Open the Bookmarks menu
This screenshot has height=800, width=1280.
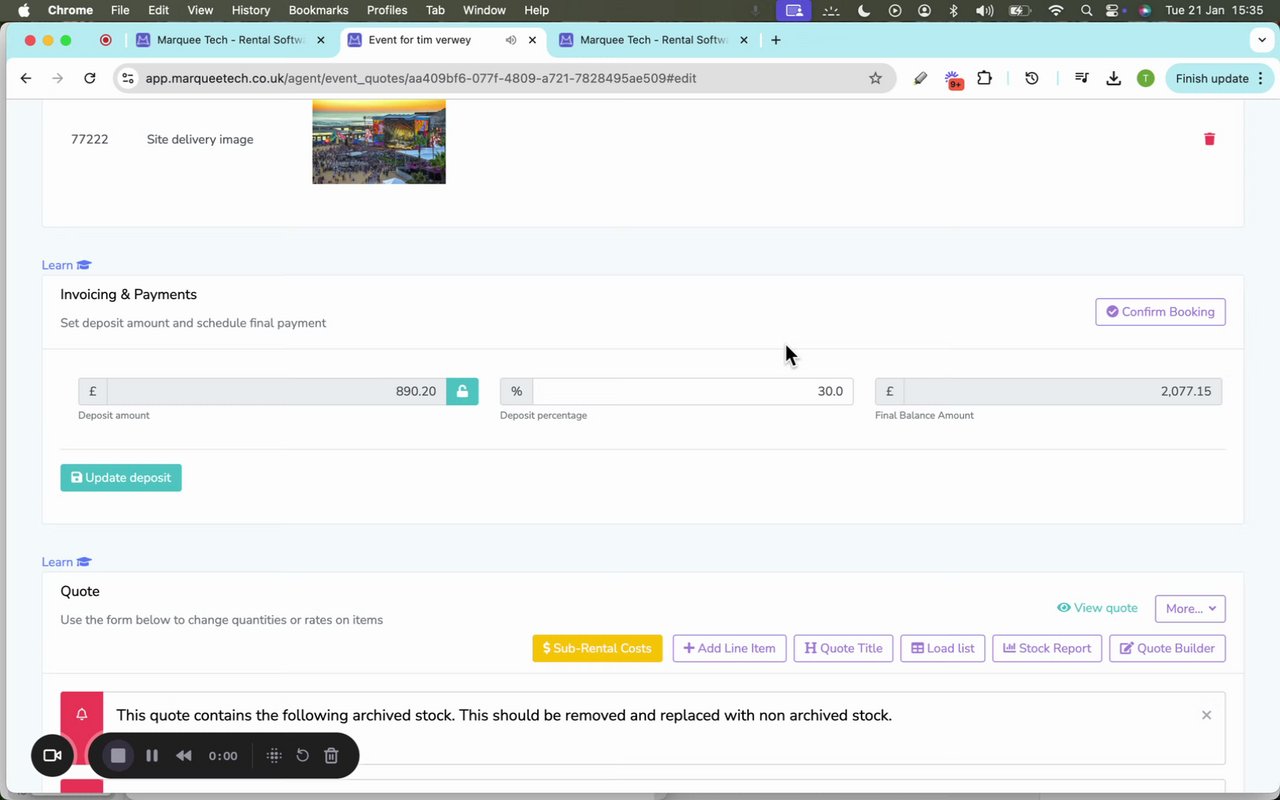[x=318, y=10]
